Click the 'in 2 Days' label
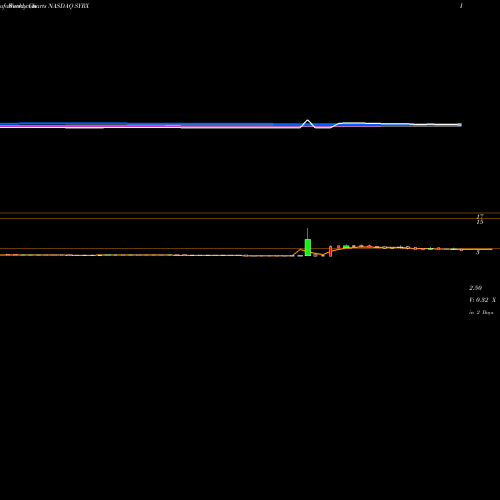This screenshot has width=500, height=500. 481,312
